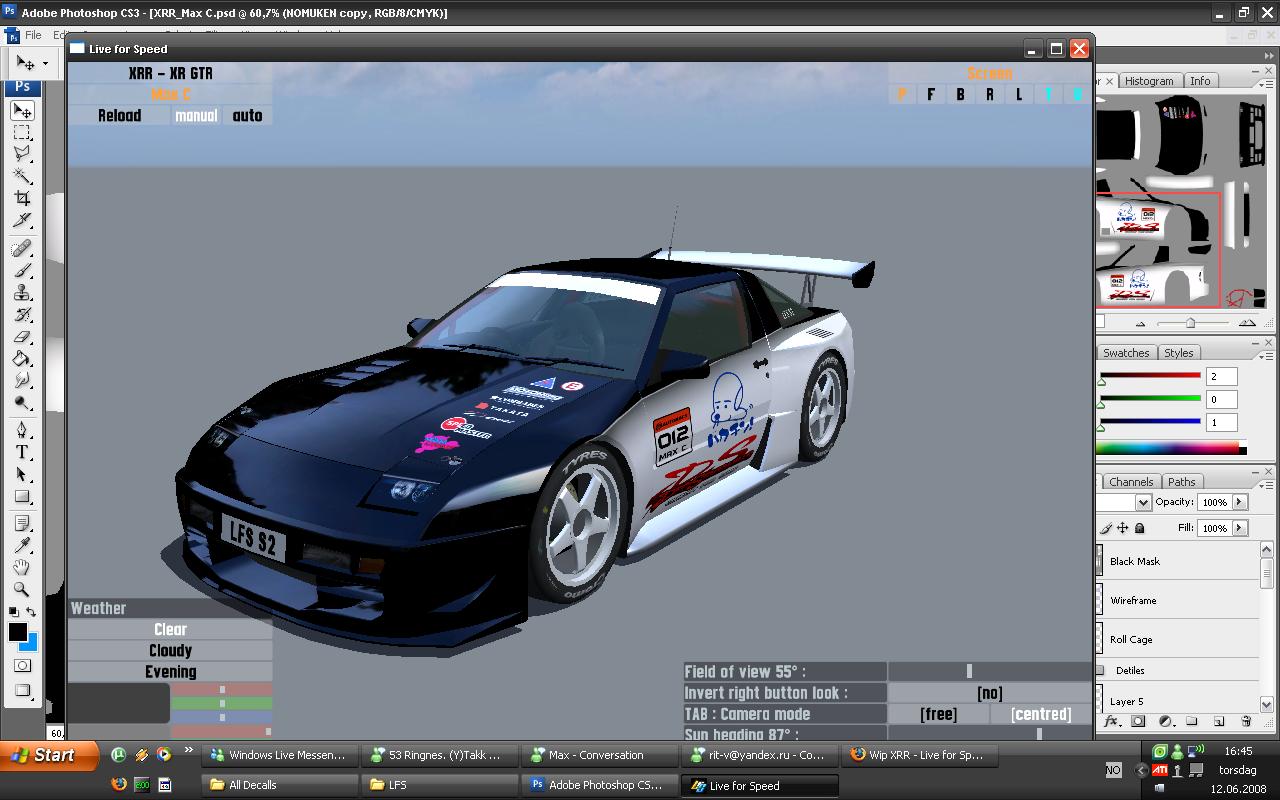
Task: Select the Paint Bucket tool
Action: tap(22, 359)
